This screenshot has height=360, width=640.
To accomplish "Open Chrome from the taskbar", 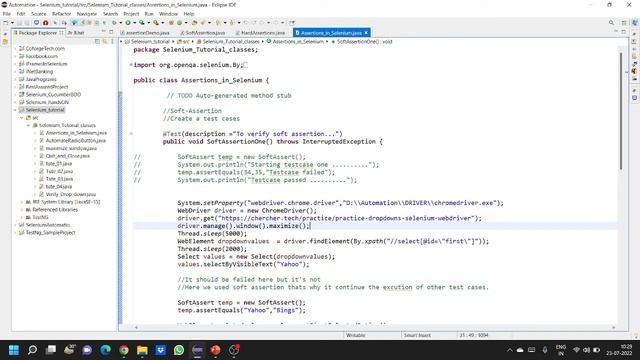I will click(x=124, y=350).
